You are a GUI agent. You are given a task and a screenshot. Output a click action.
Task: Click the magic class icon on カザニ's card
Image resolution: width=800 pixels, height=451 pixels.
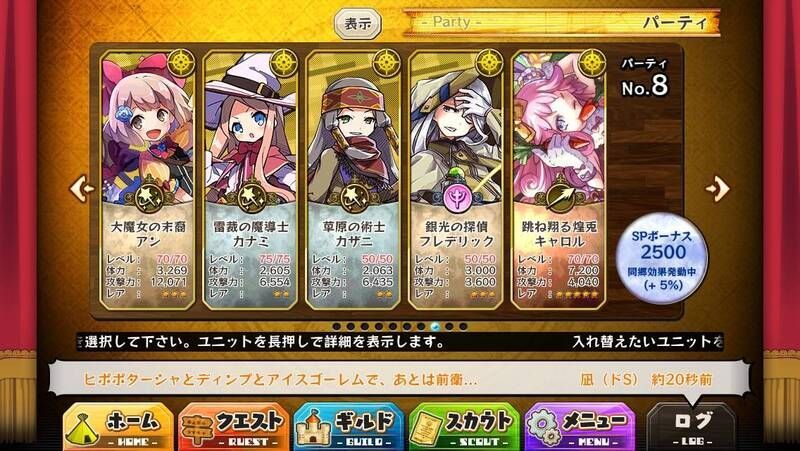[x=355, y=196]
